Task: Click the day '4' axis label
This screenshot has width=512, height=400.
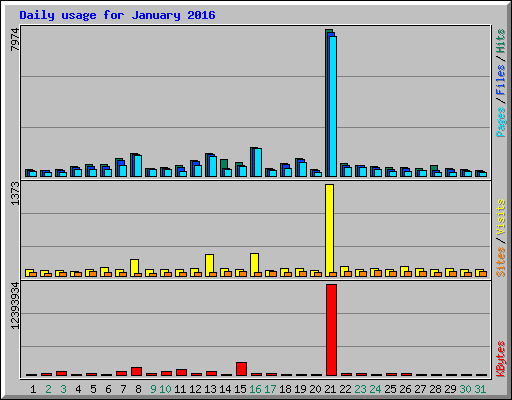Action: point(78,389)
